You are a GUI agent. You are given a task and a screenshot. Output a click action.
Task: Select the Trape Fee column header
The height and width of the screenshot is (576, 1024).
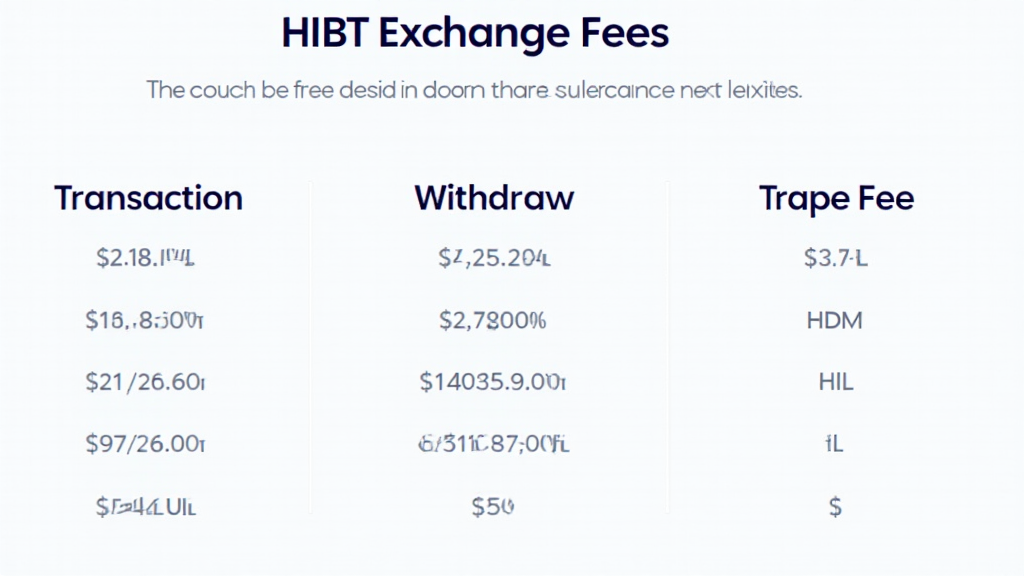pyautogui.click(x=836, y=198)
